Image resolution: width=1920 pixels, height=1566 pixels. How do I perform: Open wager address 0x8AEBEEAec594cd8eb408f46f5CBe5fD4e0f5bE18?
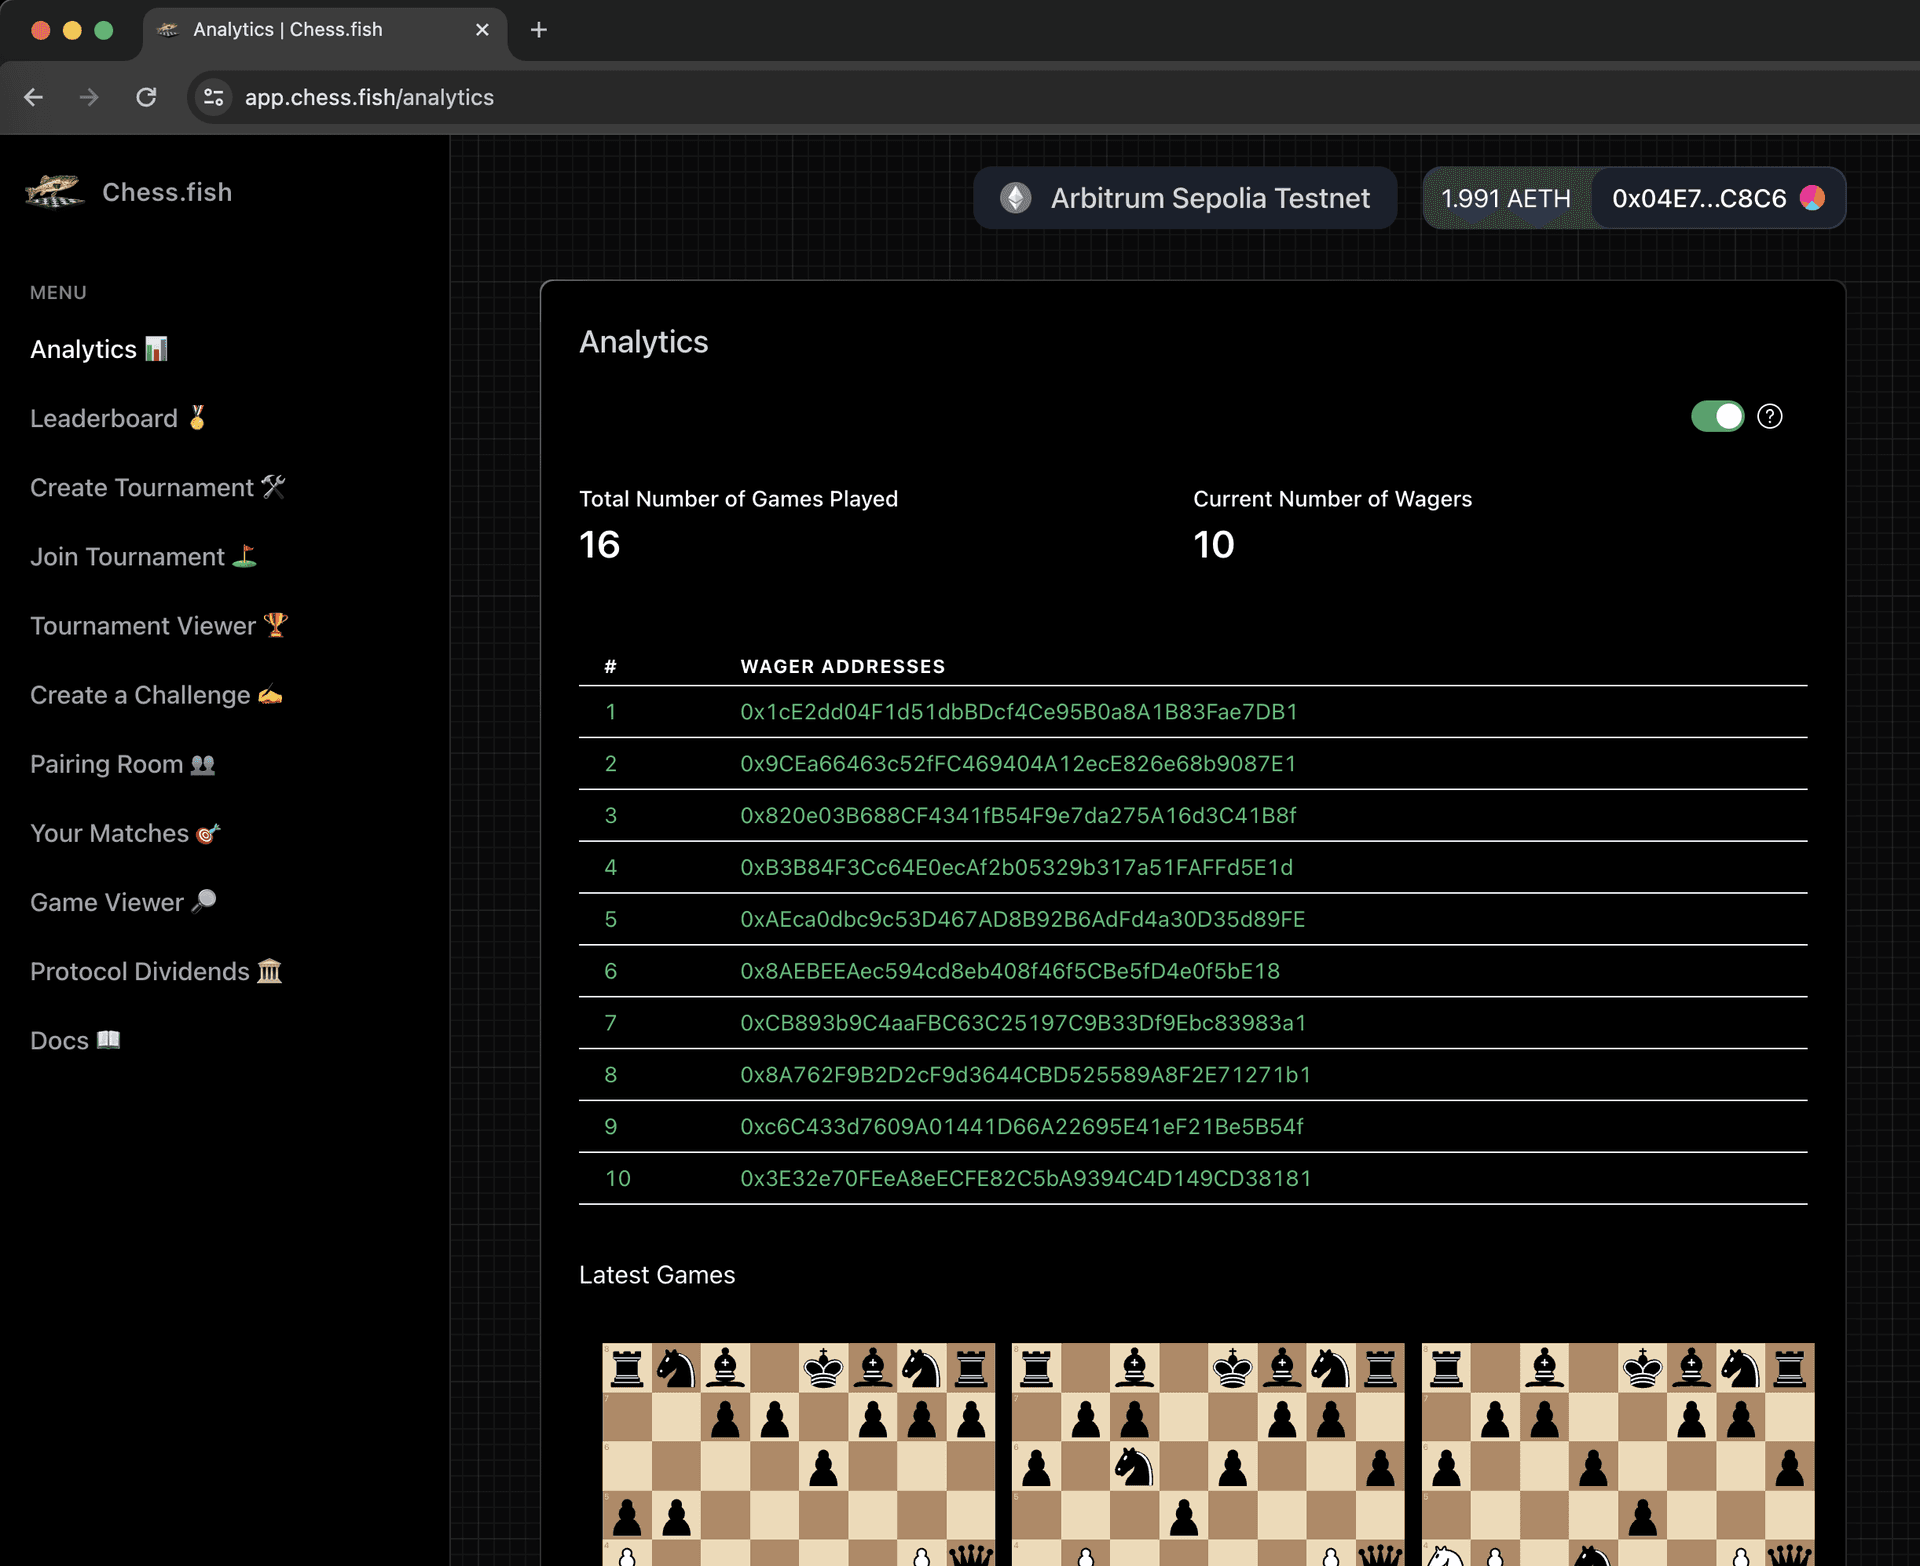coord(1010,972)
